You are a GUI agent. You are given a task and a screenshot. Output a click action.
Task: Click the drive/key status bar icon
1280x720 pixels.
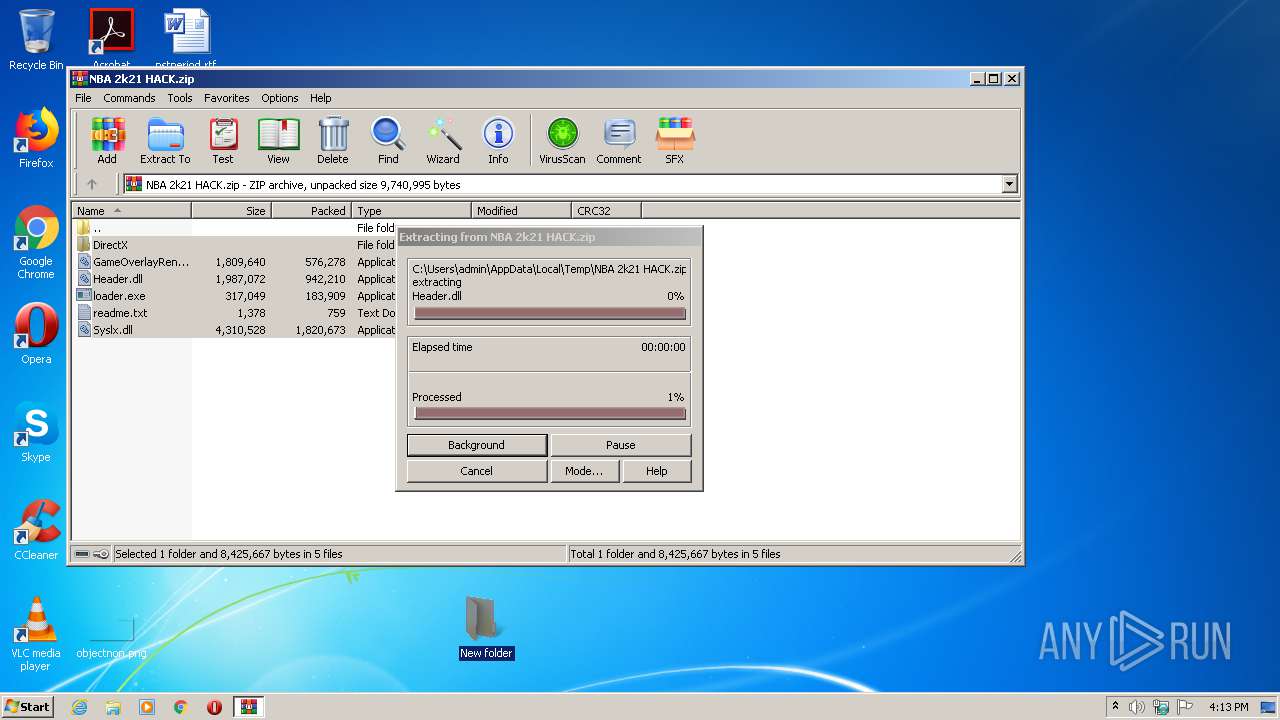tap(92, 554)
